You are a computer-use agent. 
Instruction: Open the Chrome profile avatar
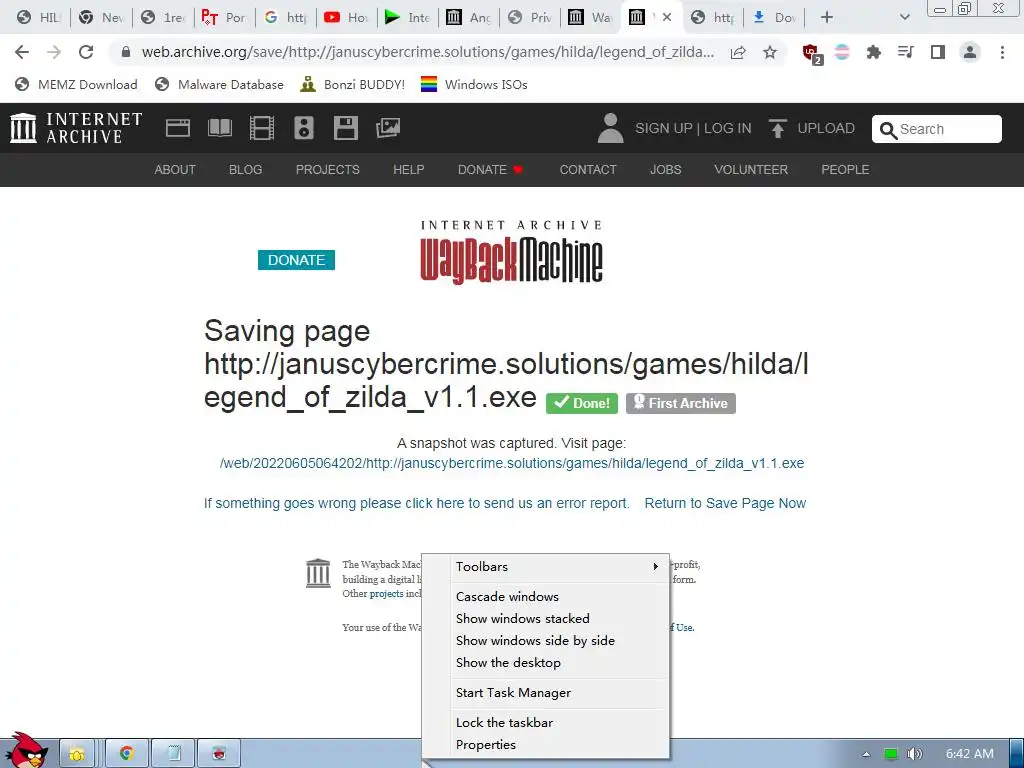pos(970,52)
